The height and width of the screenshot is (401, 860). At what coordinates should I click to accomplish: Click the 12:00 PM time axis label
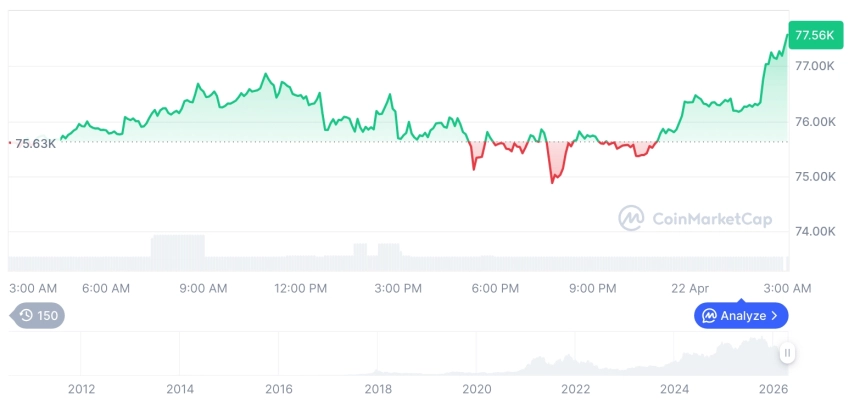[x=301, y=288]
